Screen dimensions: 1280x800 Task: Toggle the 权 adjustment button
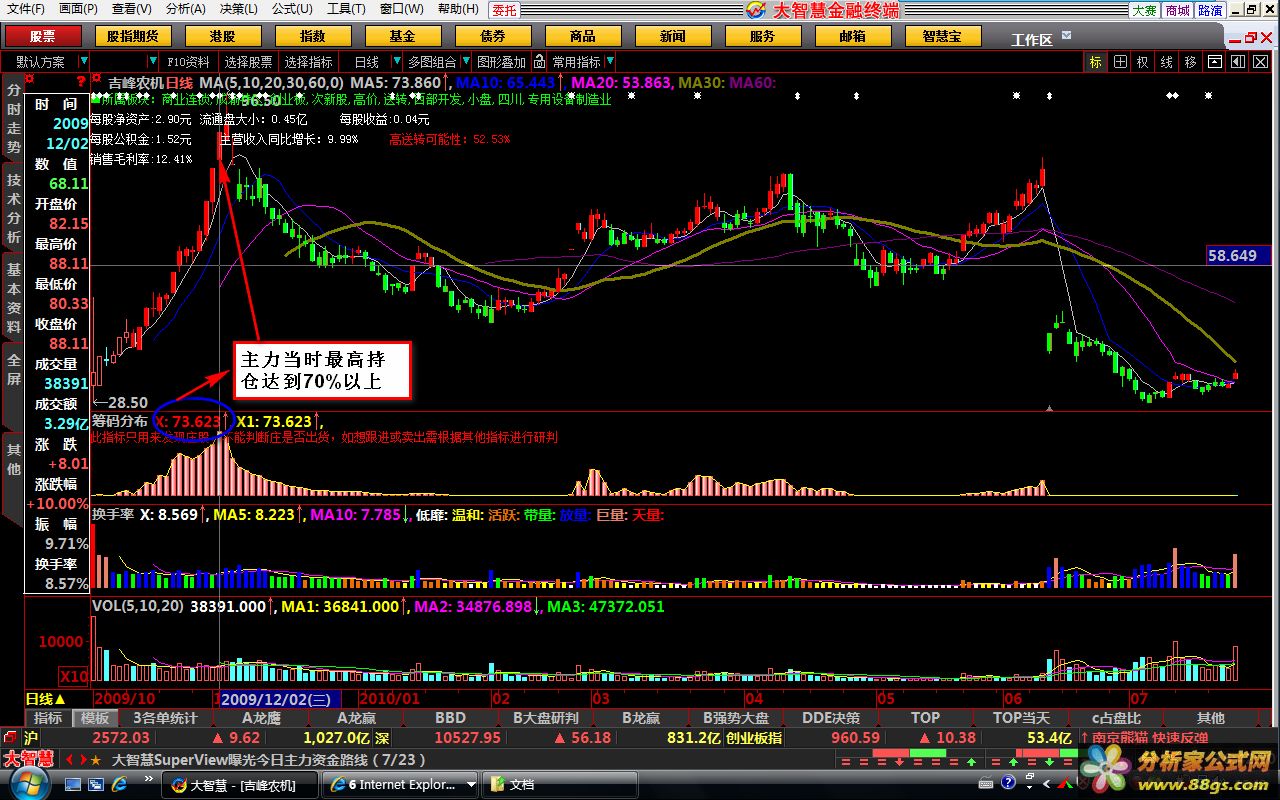[1143, 62]
